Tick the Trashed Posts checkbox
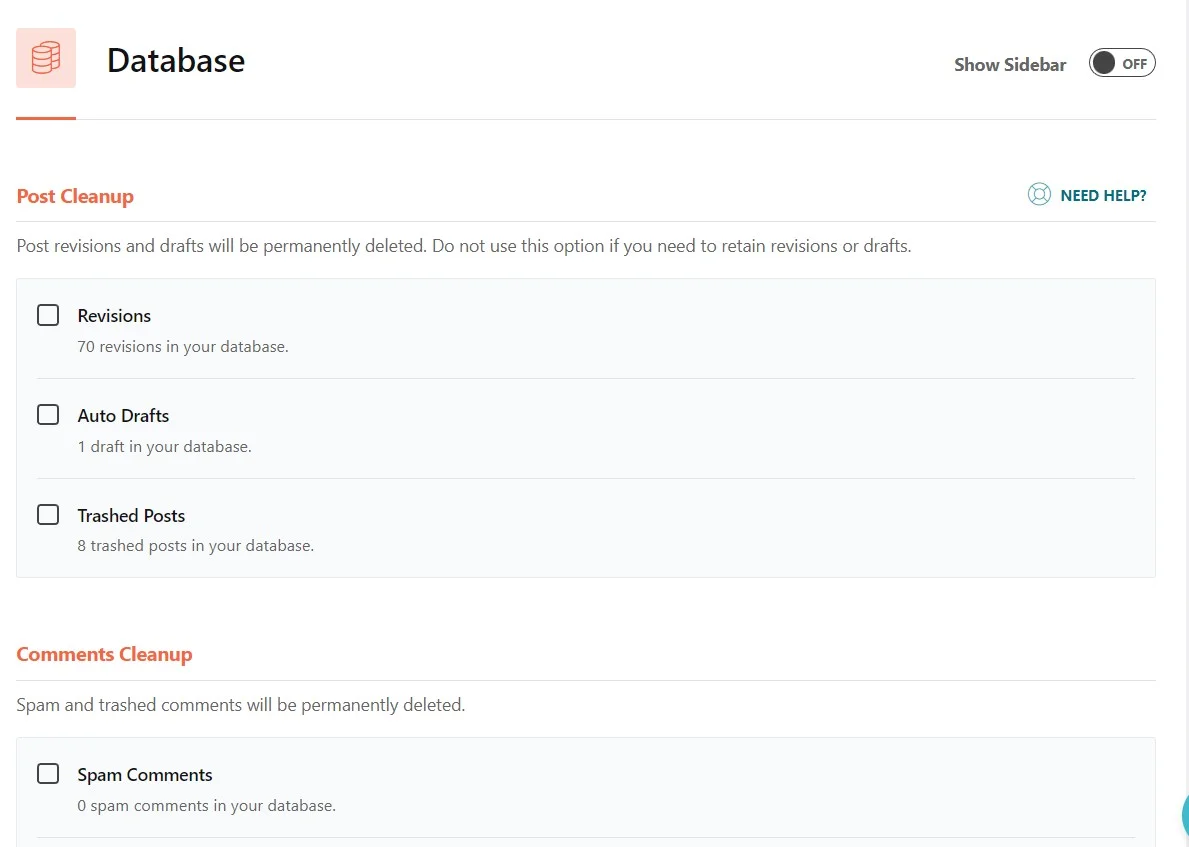Image resolution: width=1189 pixels, height=847 pixels. point(48,515)
